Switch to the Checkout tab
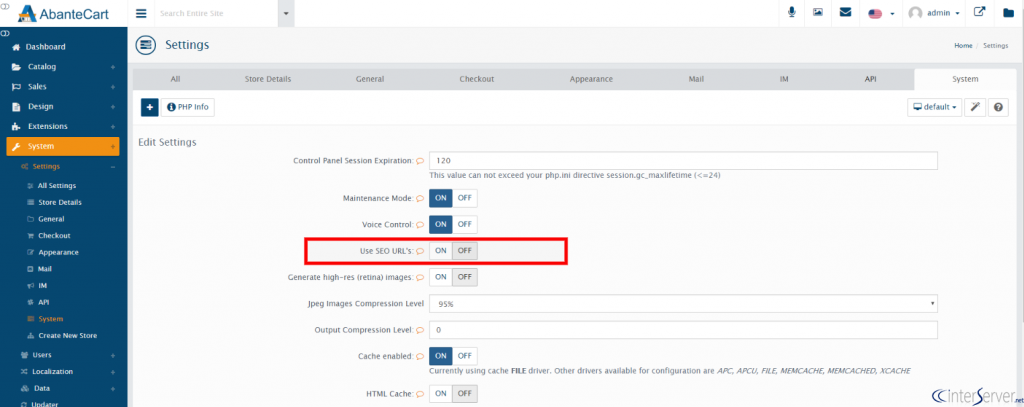Viewport: 1024px width, 407px height. tap(476, 79)
